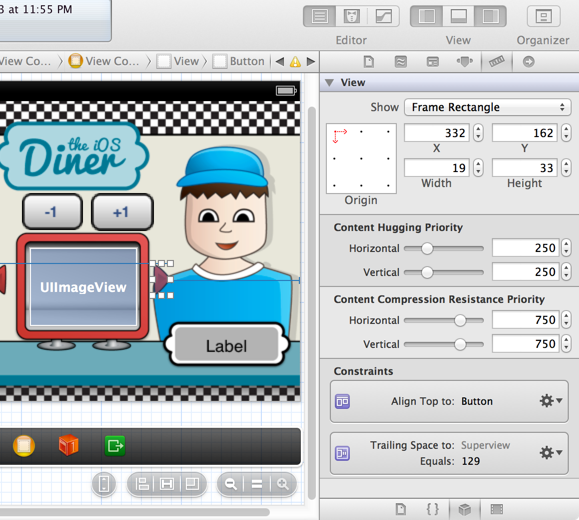Open the Organizer window
Viewport: 579px width, 520px height.
(x=544, y=17)
